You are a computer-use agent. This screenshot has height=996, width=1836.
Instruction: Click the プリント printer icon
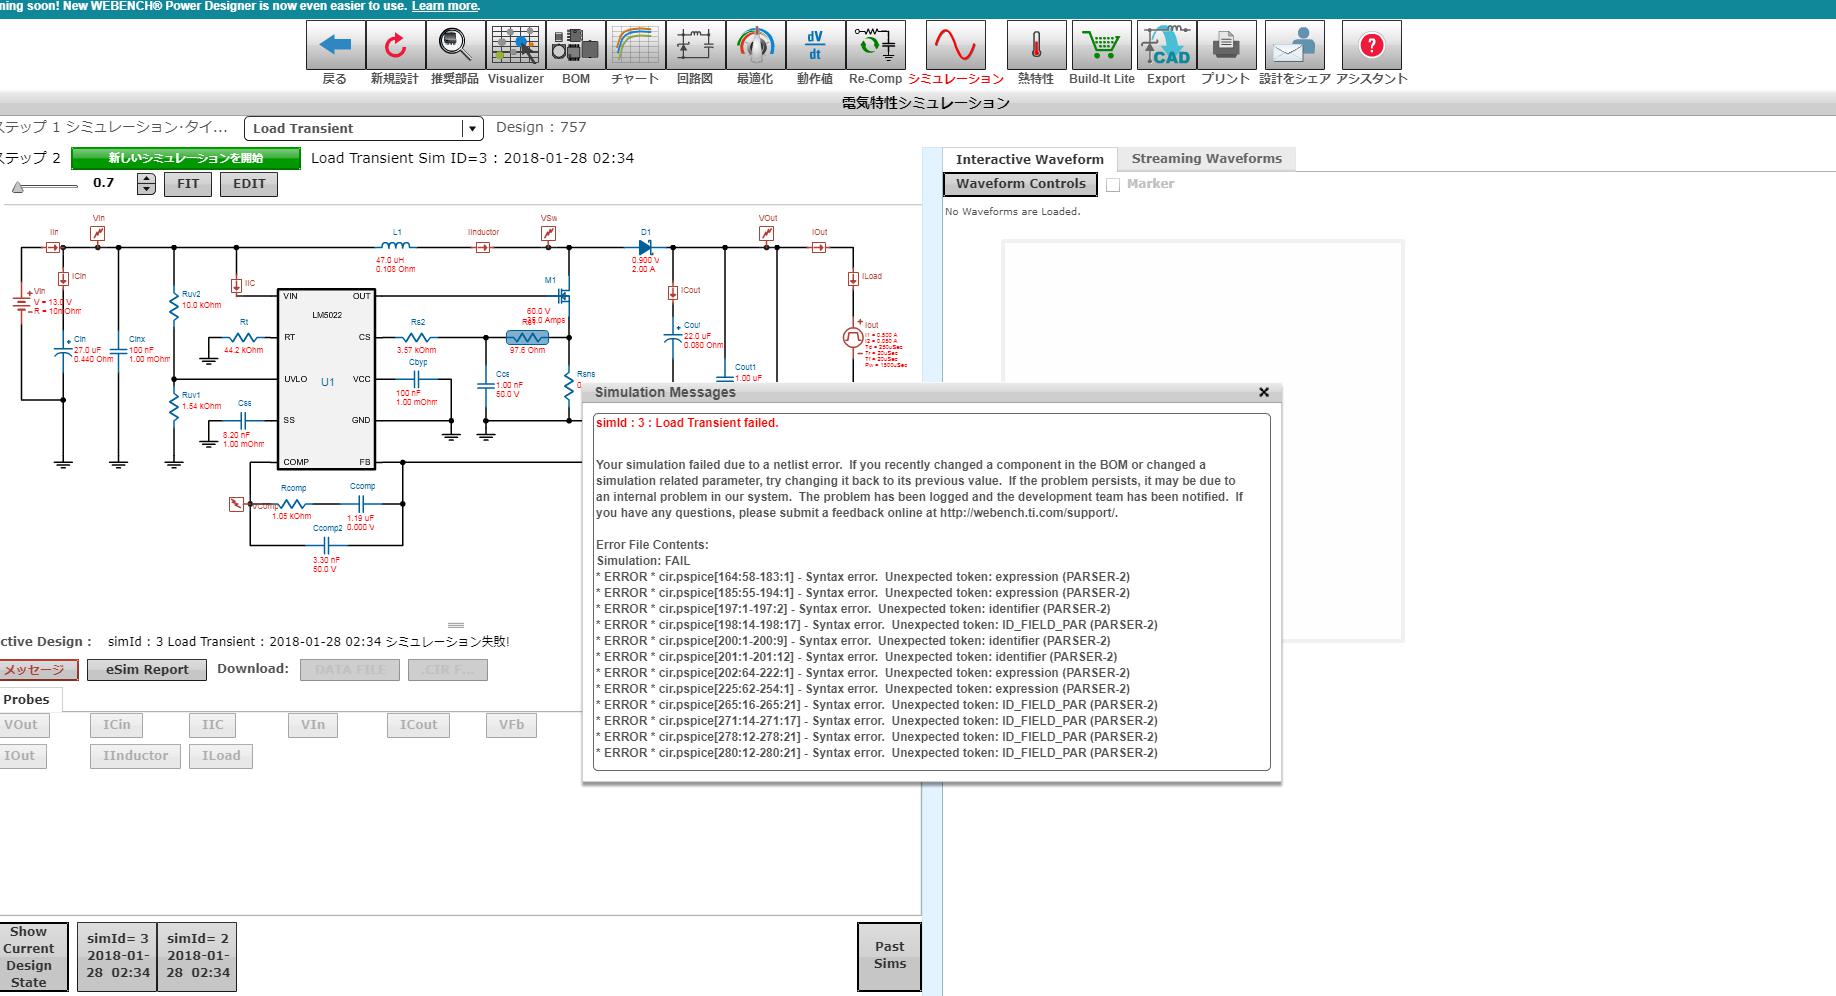[1226, 45]
